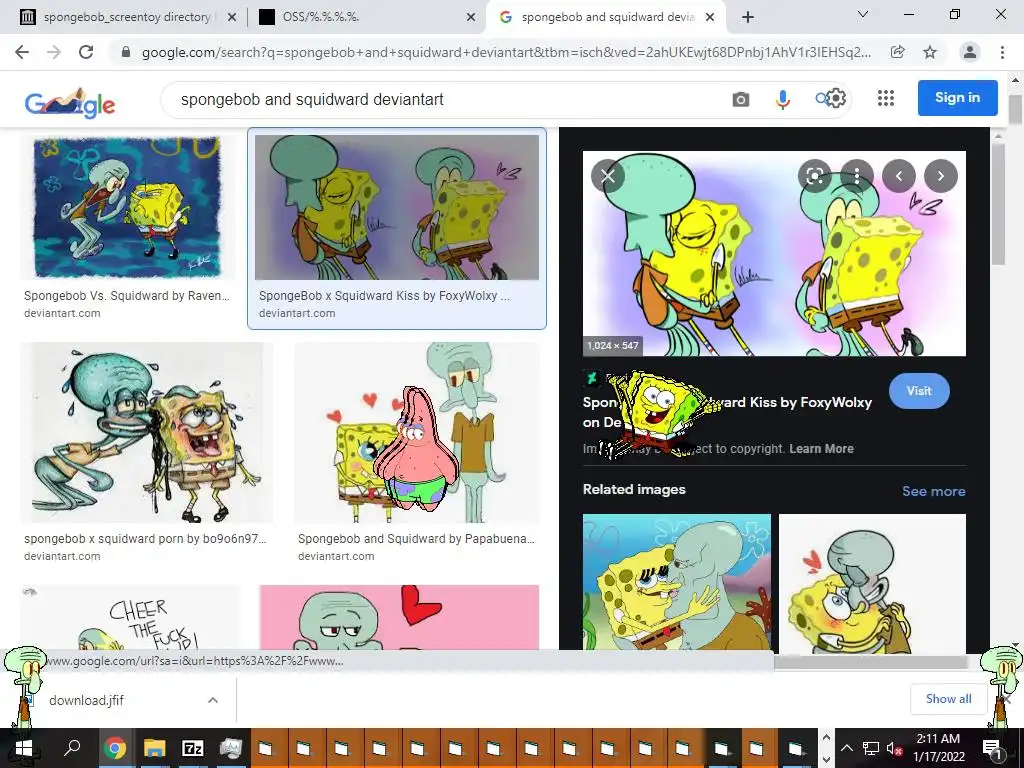This screenshot has height=768, width=1024.
Task: Sign in to Google account
Action: coord(957,98)
